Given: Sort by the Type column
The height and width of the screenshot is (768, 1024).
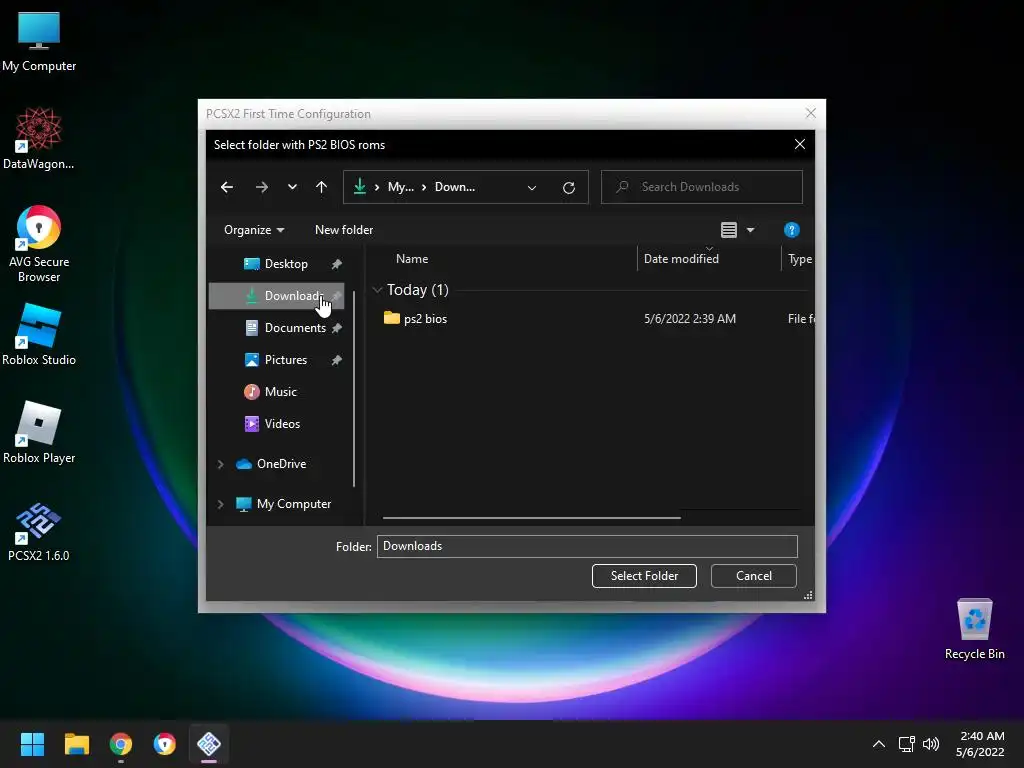Looking at the screenshot, I should click(x=800, y=259).
